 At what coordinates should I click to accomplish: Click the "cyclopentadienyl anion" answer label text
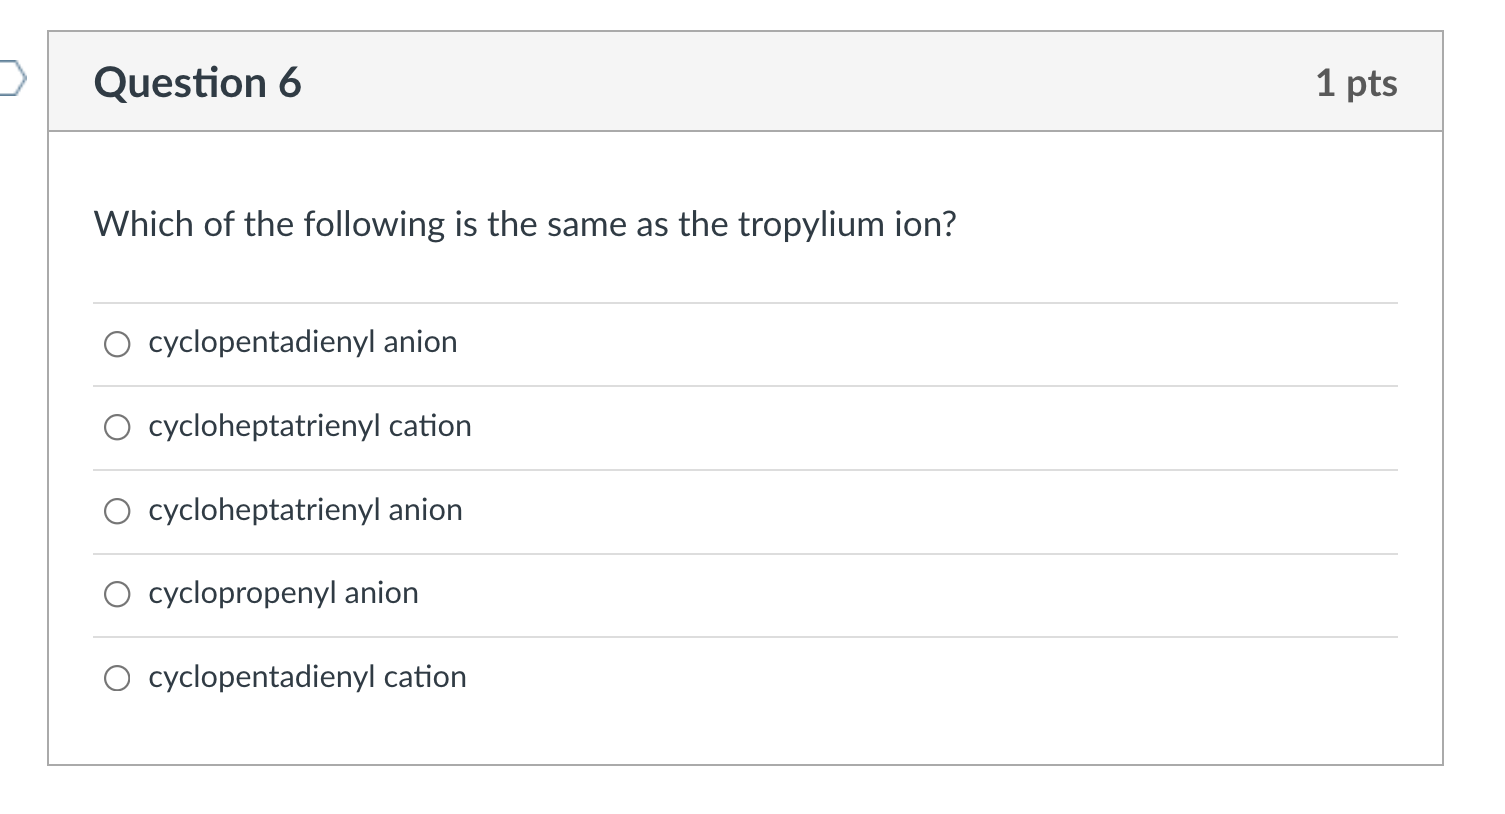coord(302,342)
